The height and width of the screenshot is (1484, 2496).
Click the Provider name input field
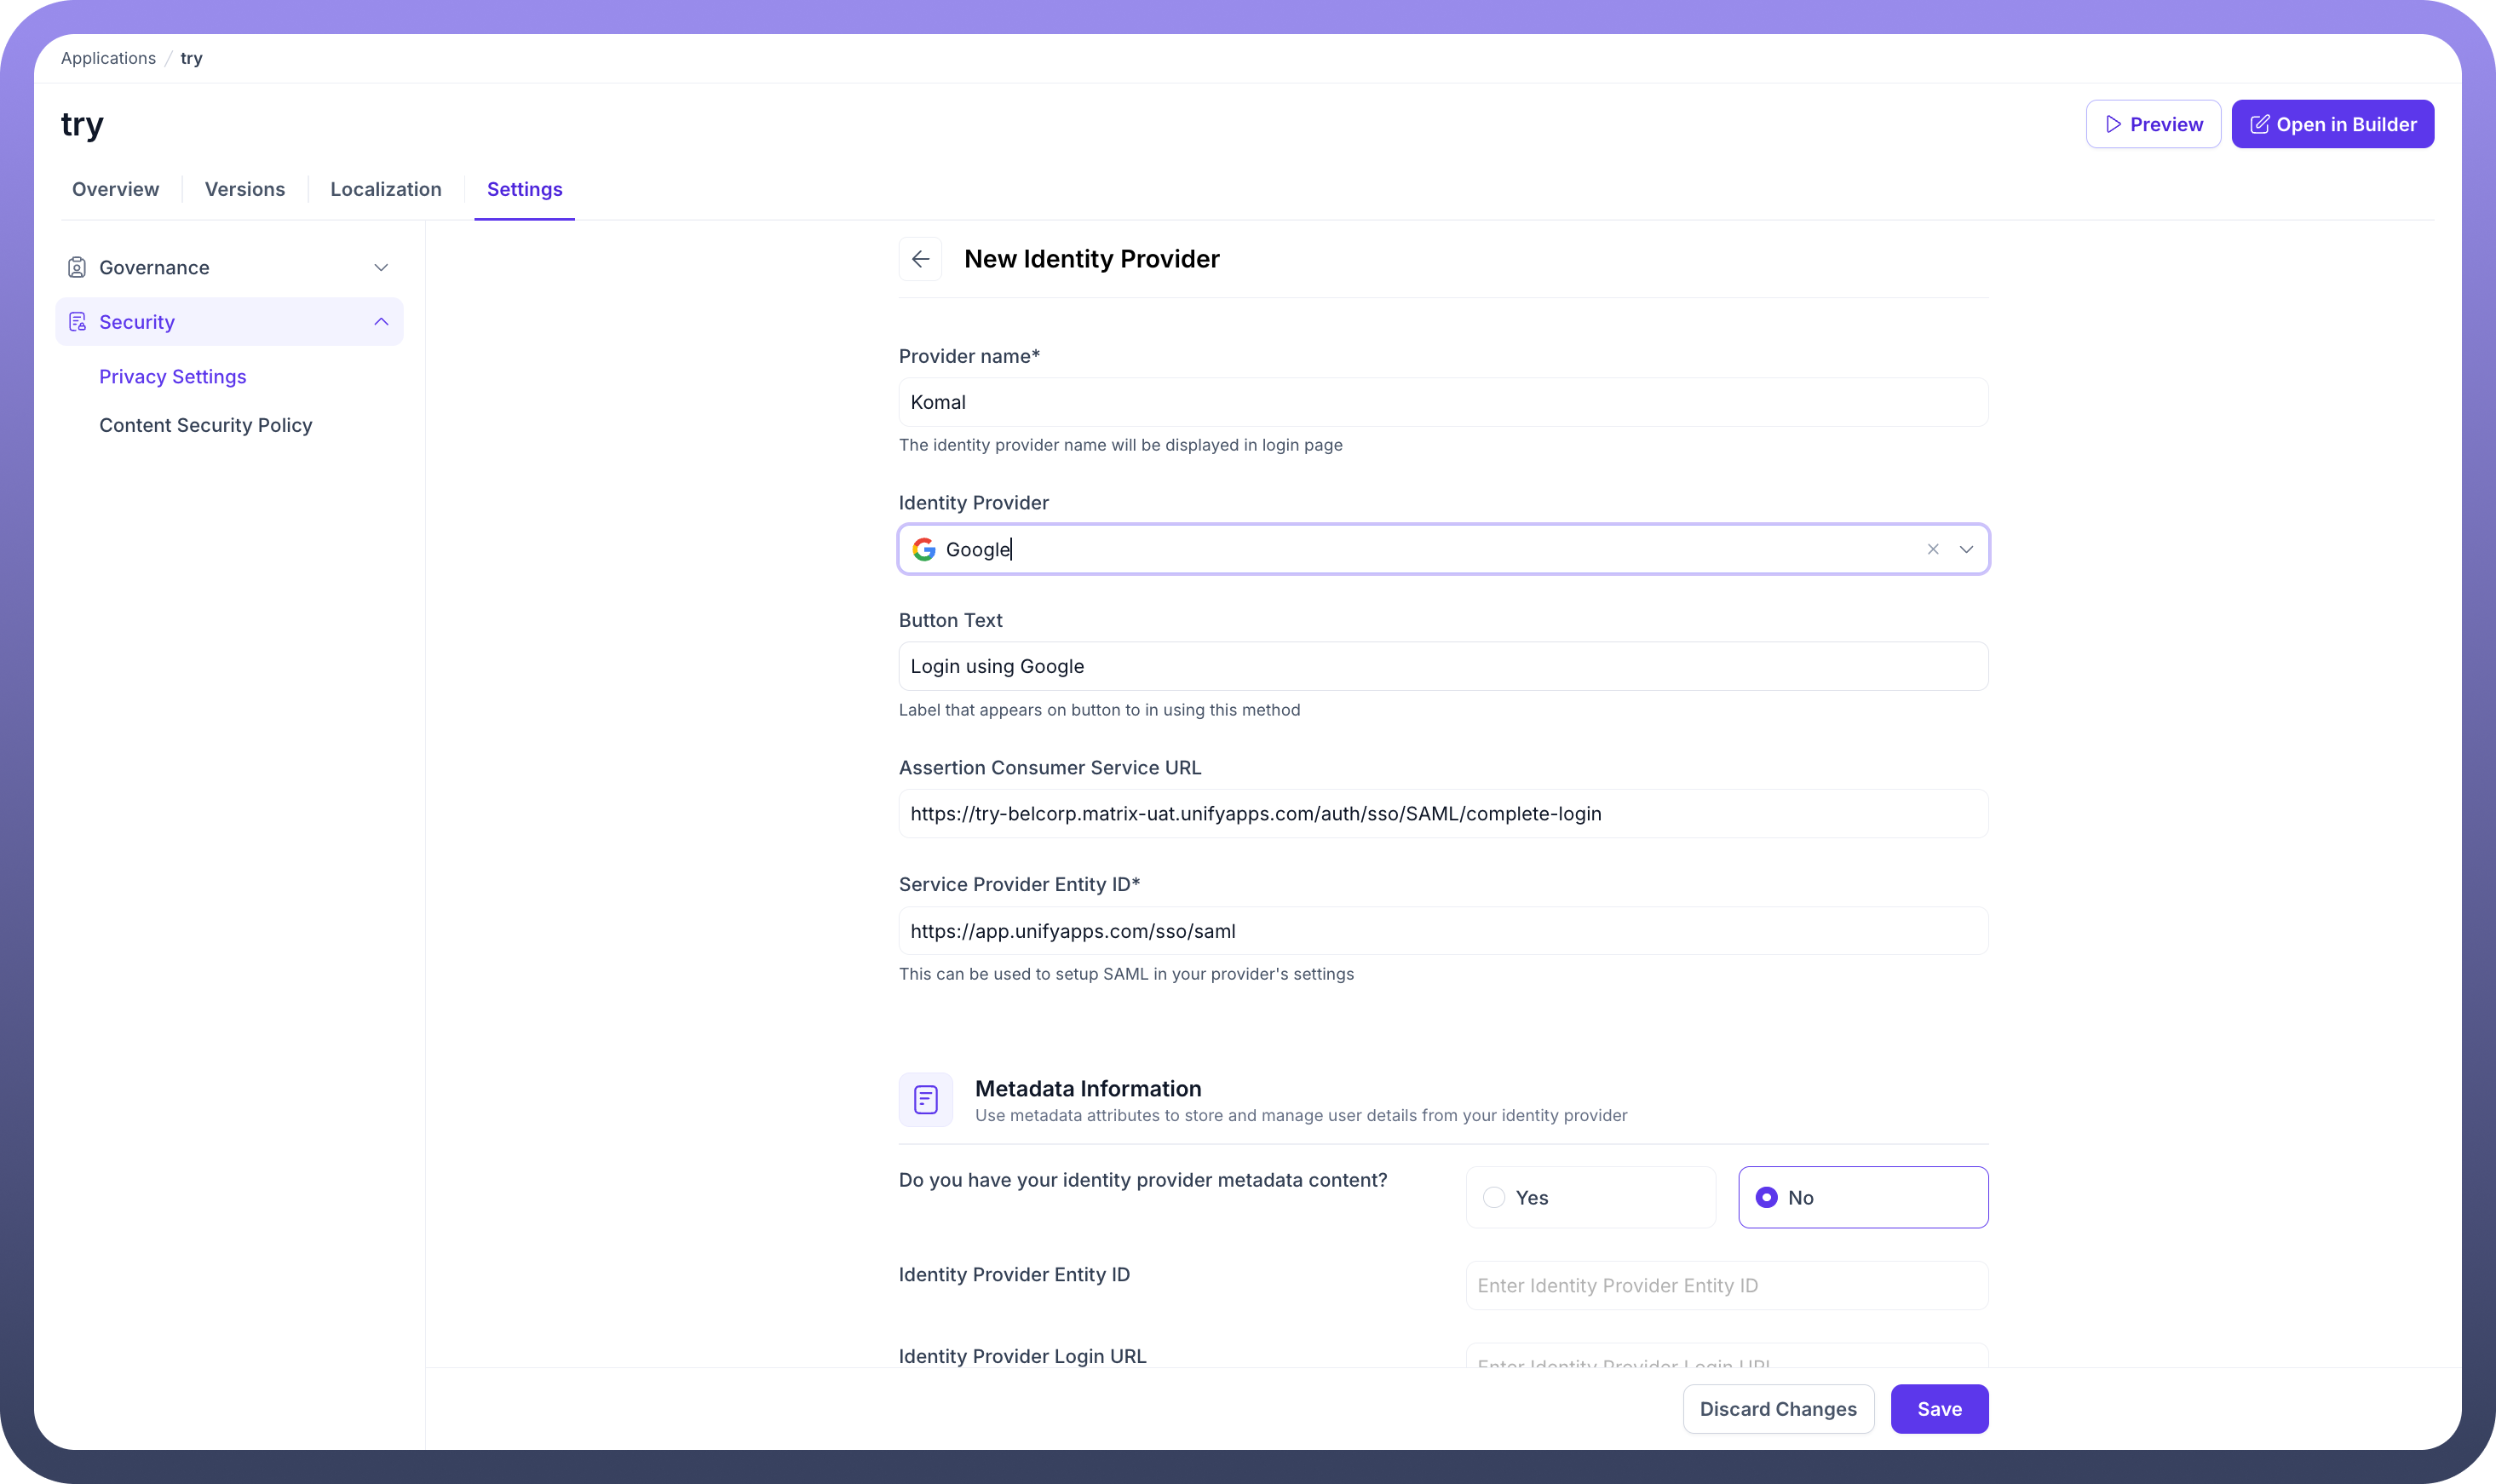1442,402
